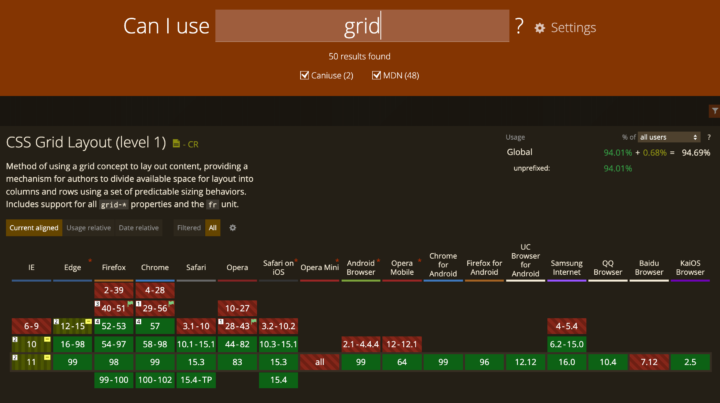Select the All browsers option

(213, 228)
